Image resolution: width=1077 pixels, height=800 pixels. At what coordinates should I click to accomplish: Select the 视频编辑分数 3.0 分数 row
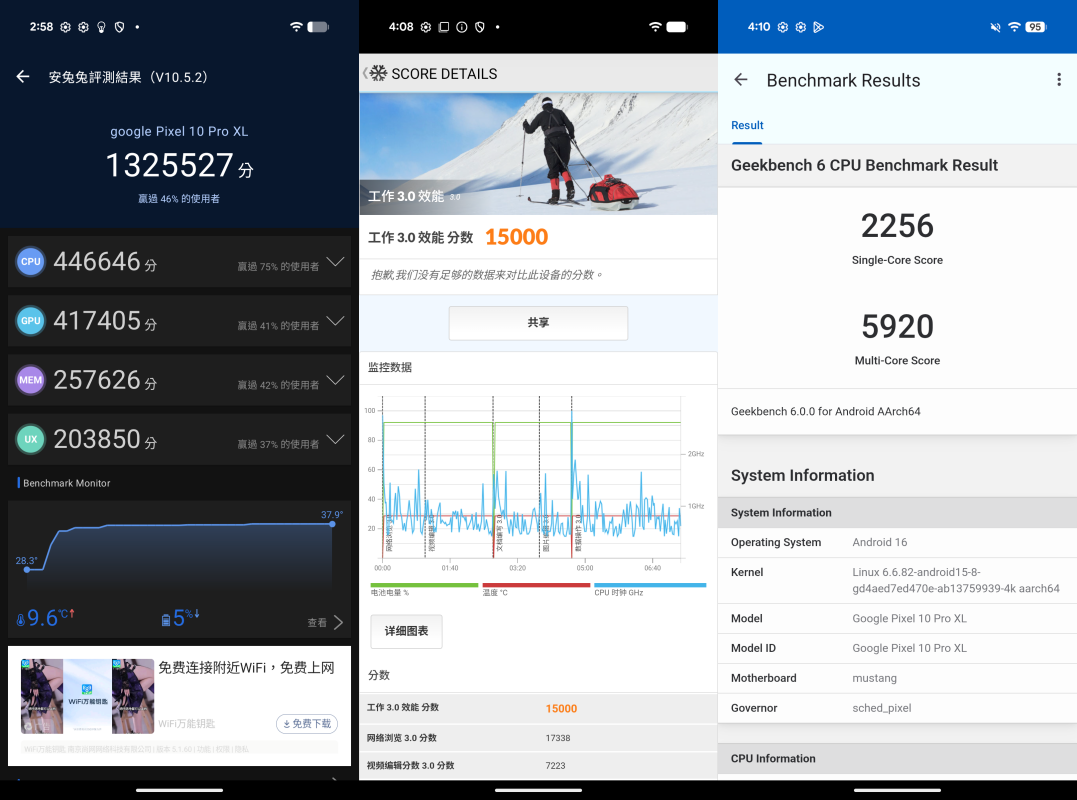pyautogui.click(x=538, y=766)
